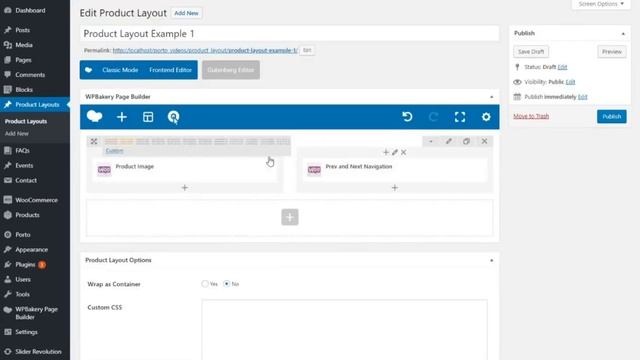Click the WPBakery cloud logo in toolbar
This screenshot has width=640, height=360.
94,117
